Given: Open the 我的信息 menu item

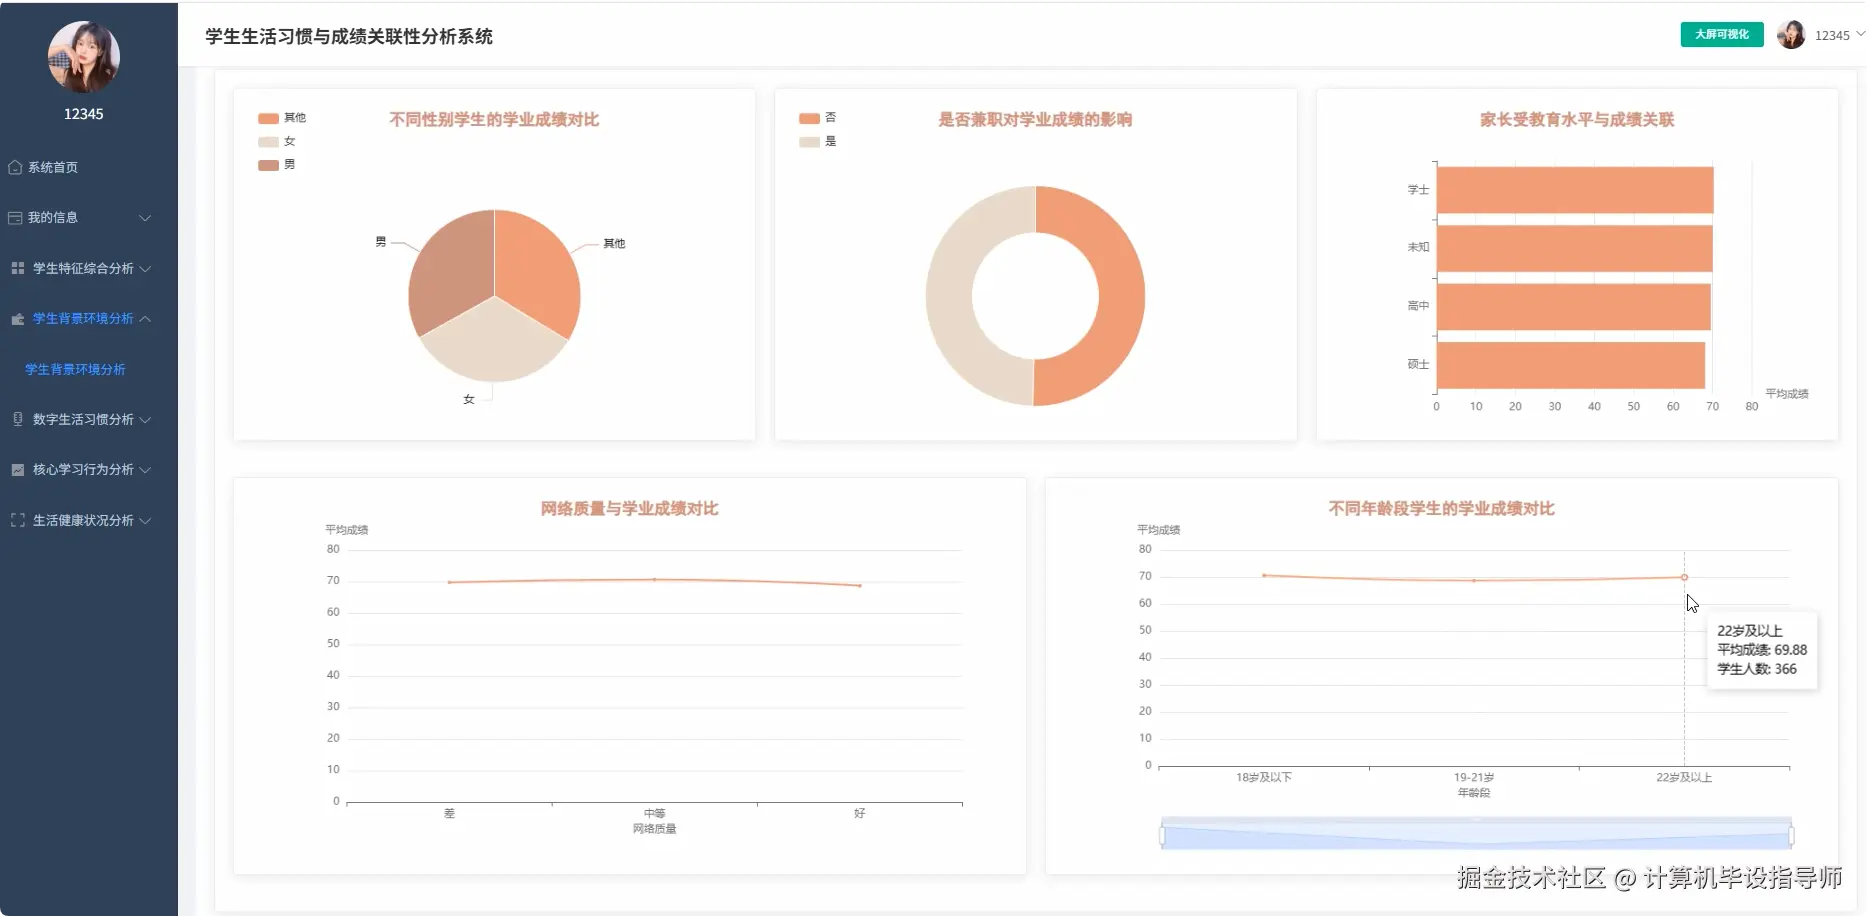Looking at the screenshot, I should tap(53, 218).
